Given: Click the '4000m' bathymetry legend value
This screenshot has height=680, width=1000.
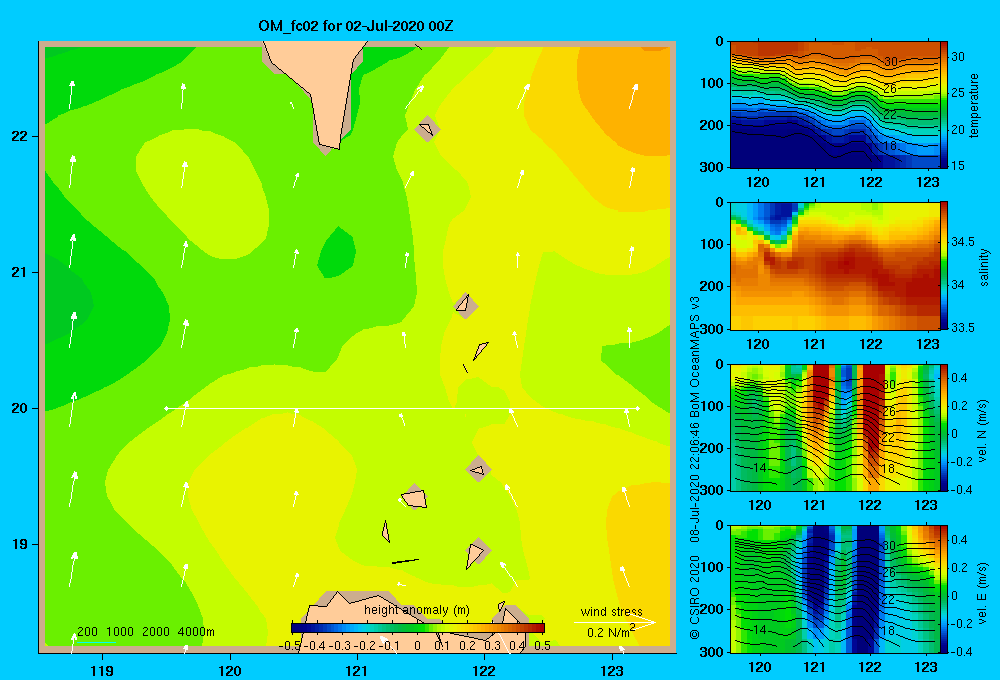Looking at the screenshot, I should tap(196, 632).
